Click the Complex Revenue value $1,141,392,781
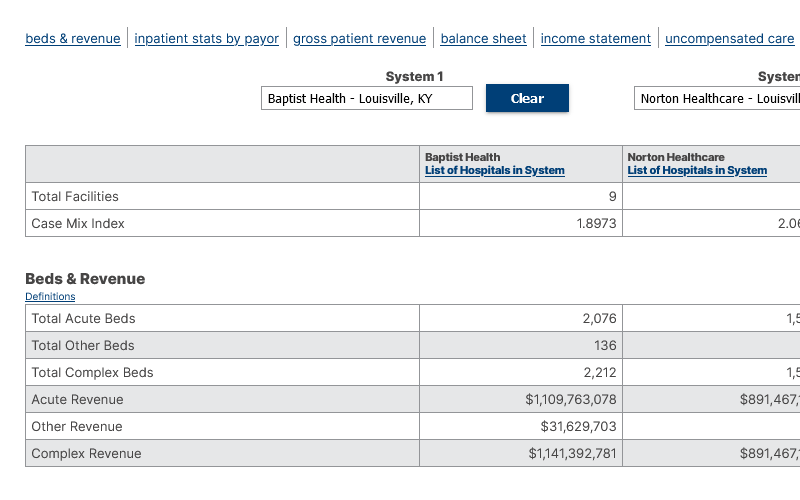Screen dimensions: 800x500 (572, 454)
